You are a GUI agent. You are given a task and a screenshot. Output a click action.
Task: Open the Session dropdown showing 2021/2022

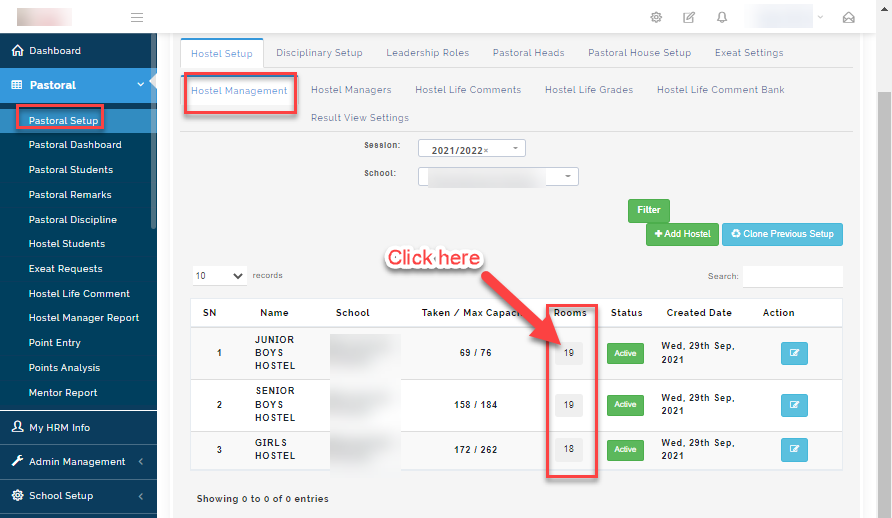(472, 148)
